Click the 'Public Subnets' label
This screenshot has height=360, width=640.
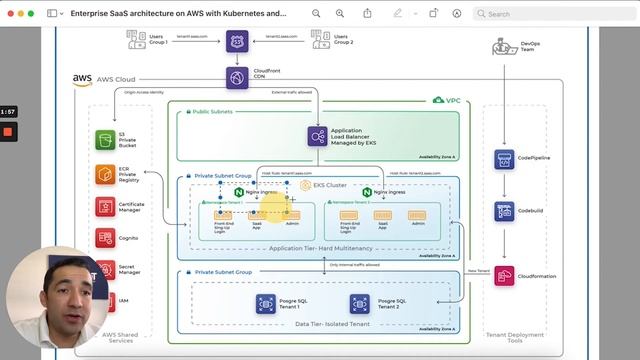click(x=213, y=111)
